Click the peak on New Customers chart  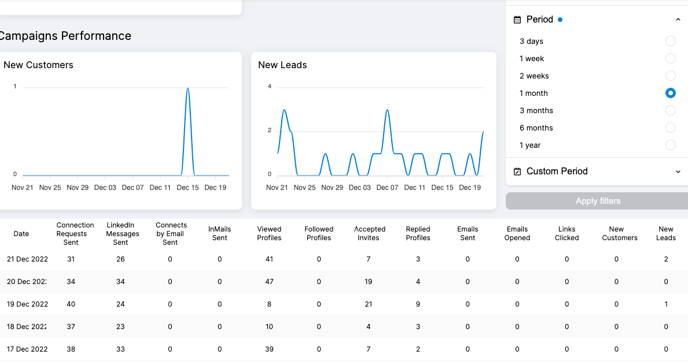[188, 88]
